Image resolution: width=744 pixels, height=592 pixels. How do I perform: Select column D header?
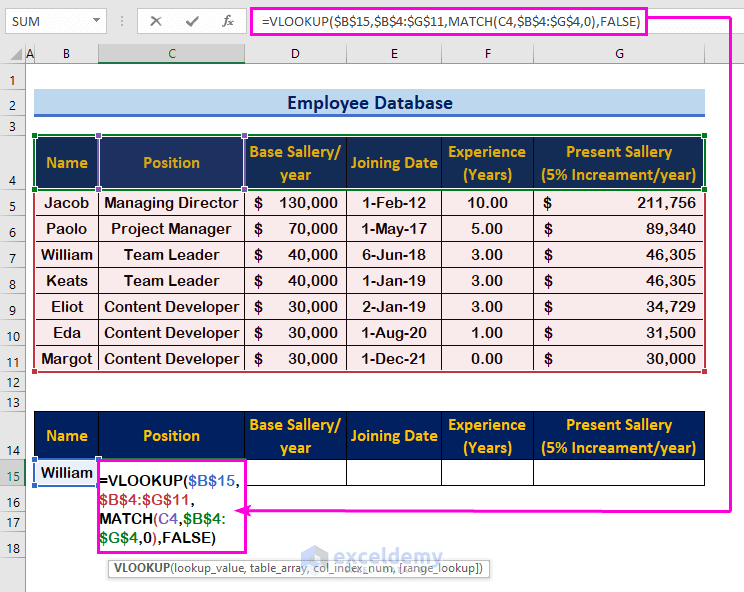coord(295,53)
